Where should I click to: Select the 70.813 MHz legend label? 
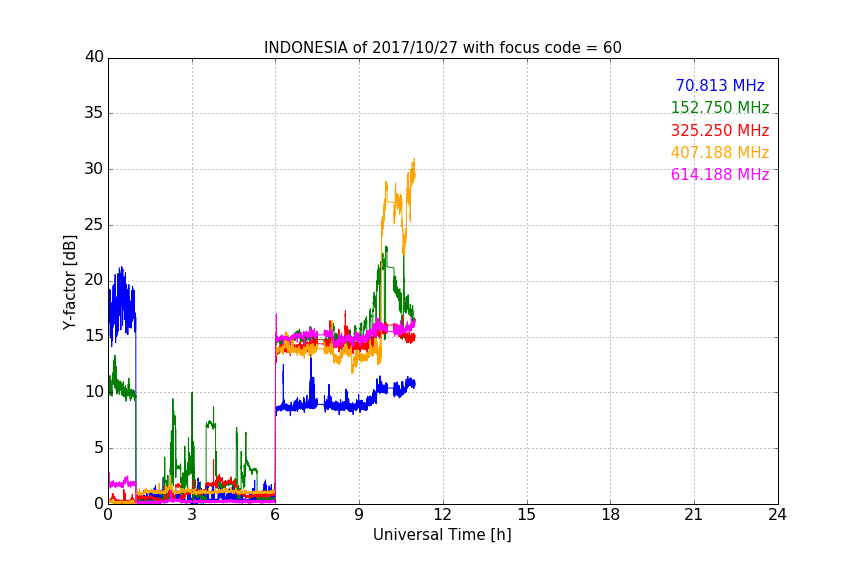(720, 85)
